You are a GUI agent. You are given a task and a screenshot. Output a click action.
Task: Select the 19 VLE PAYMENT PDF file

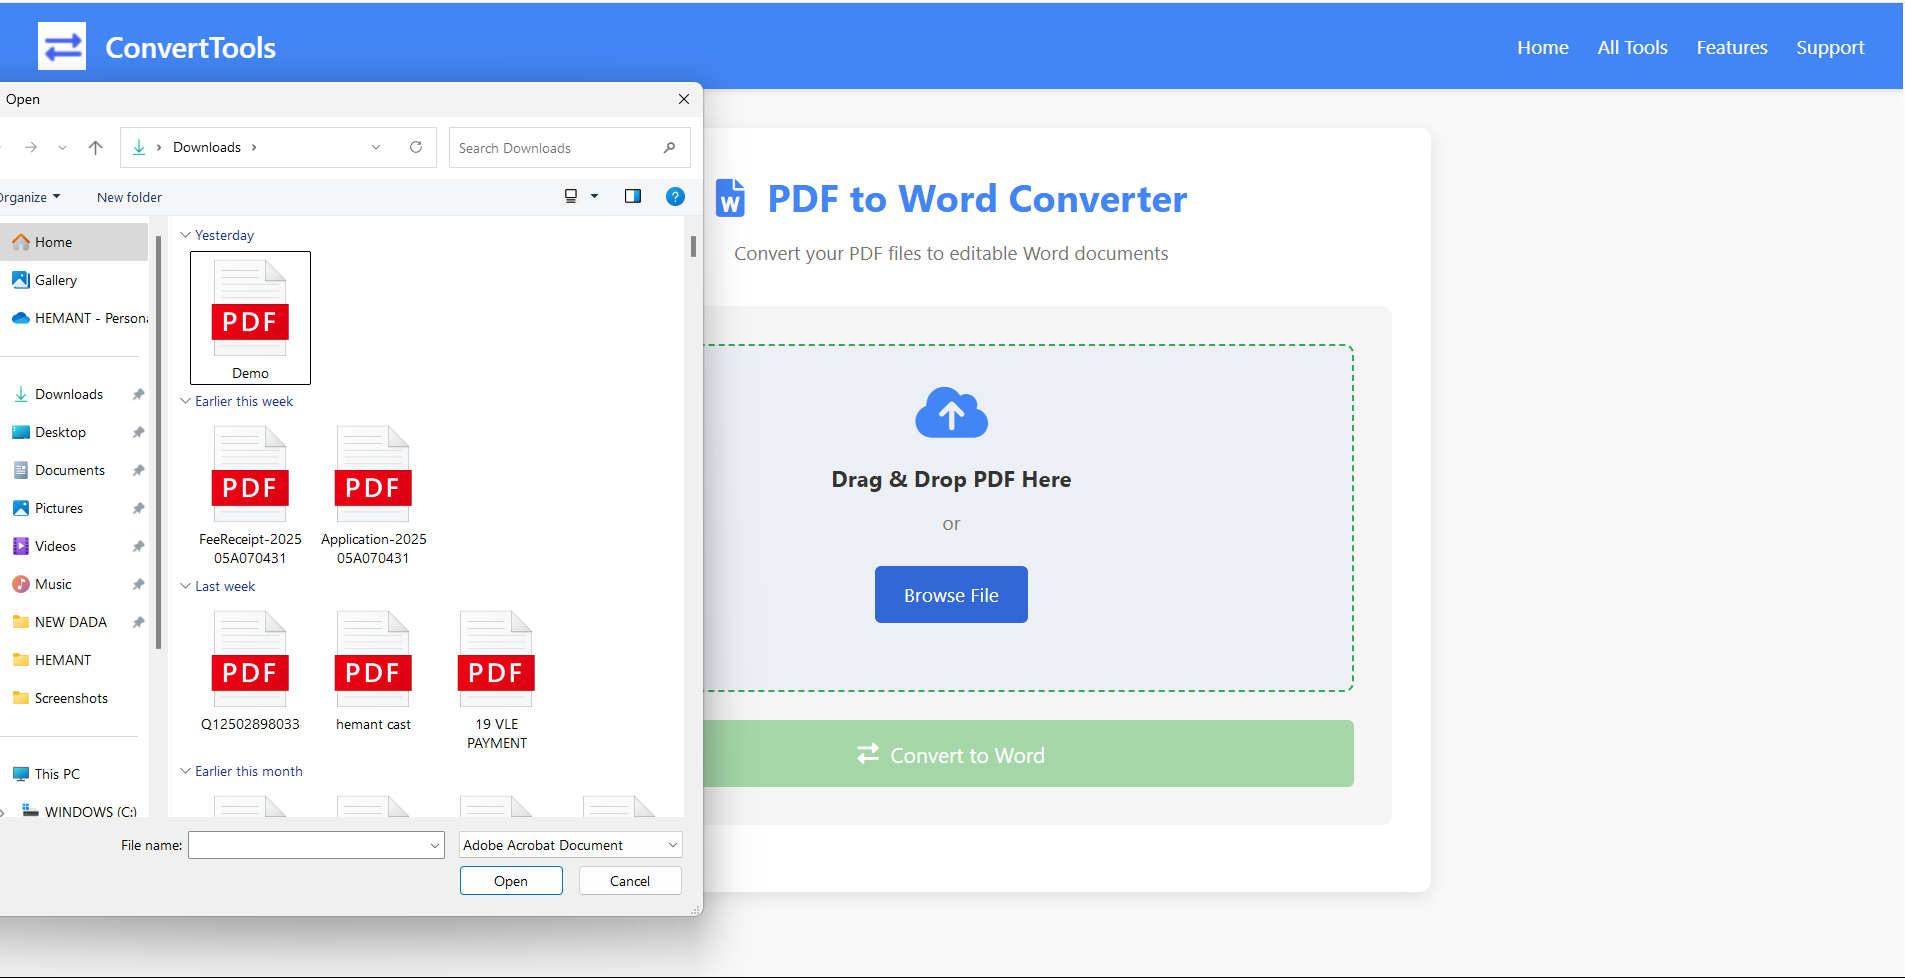pyautogui.click(x=496, y=680)
